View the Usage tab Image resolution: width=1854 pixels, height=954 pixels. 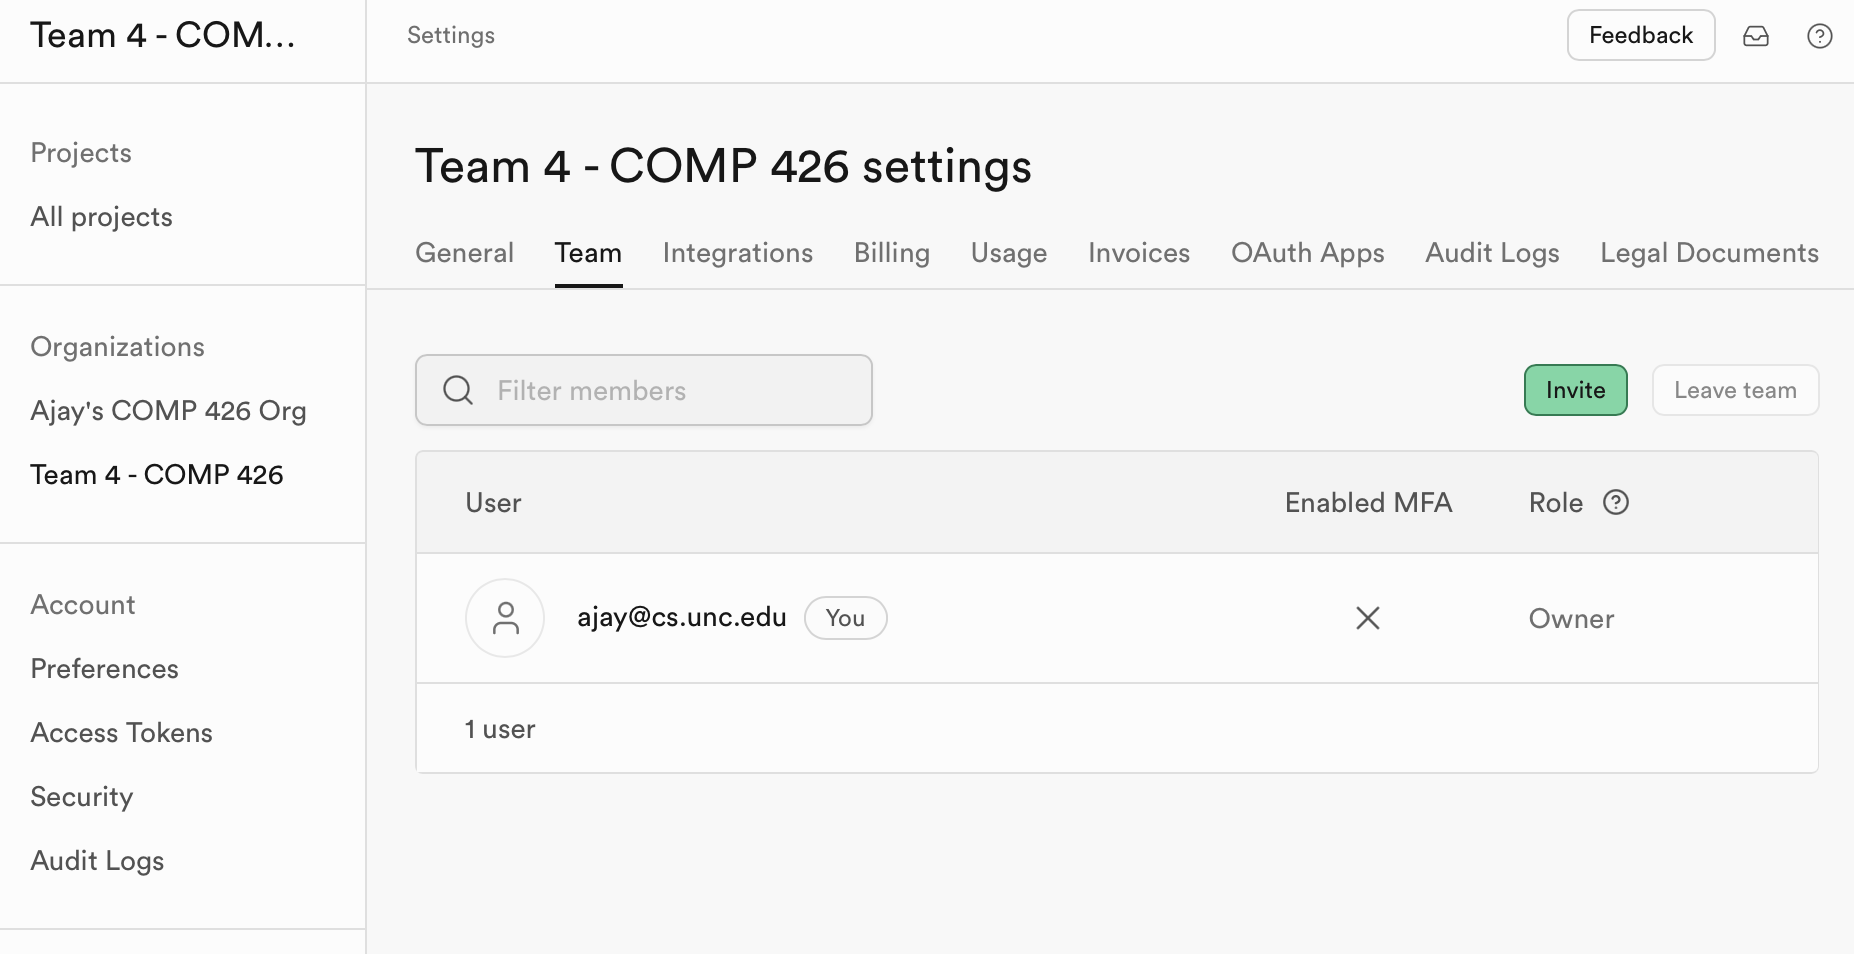(1009, 253)
